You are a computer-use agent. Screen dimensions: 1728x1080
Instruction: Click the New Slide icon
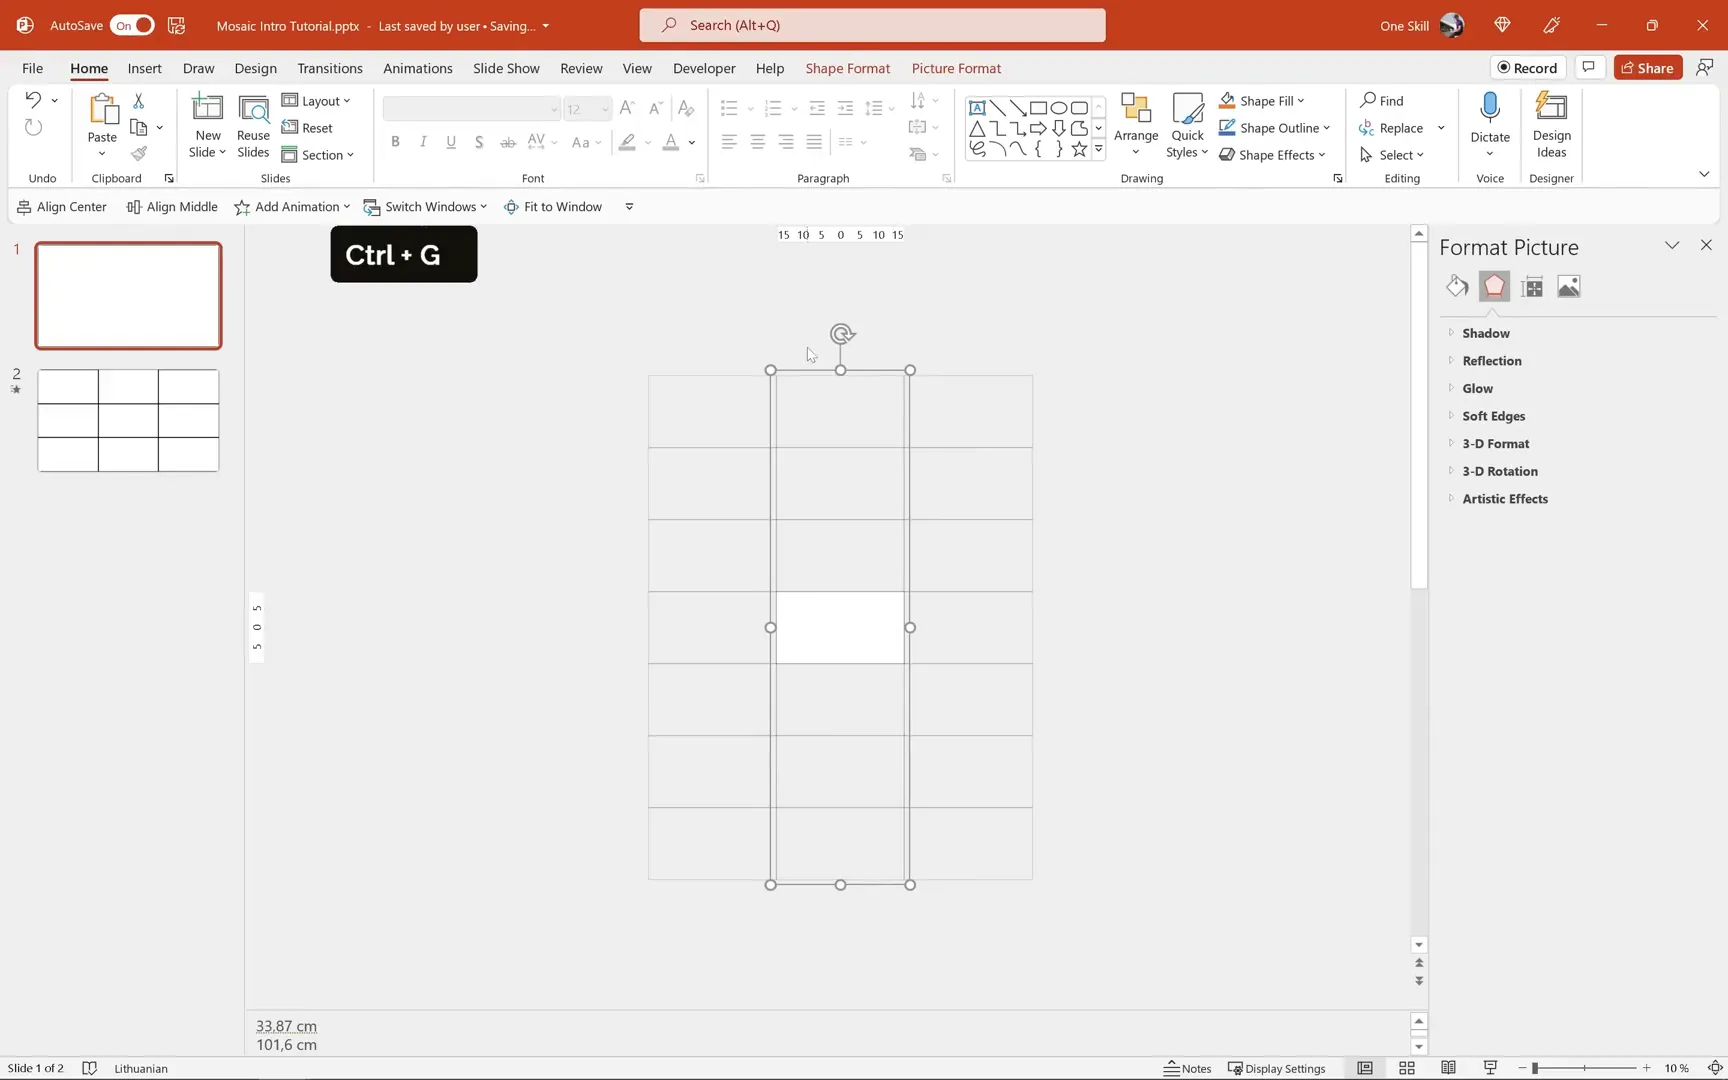pos(207,108)
